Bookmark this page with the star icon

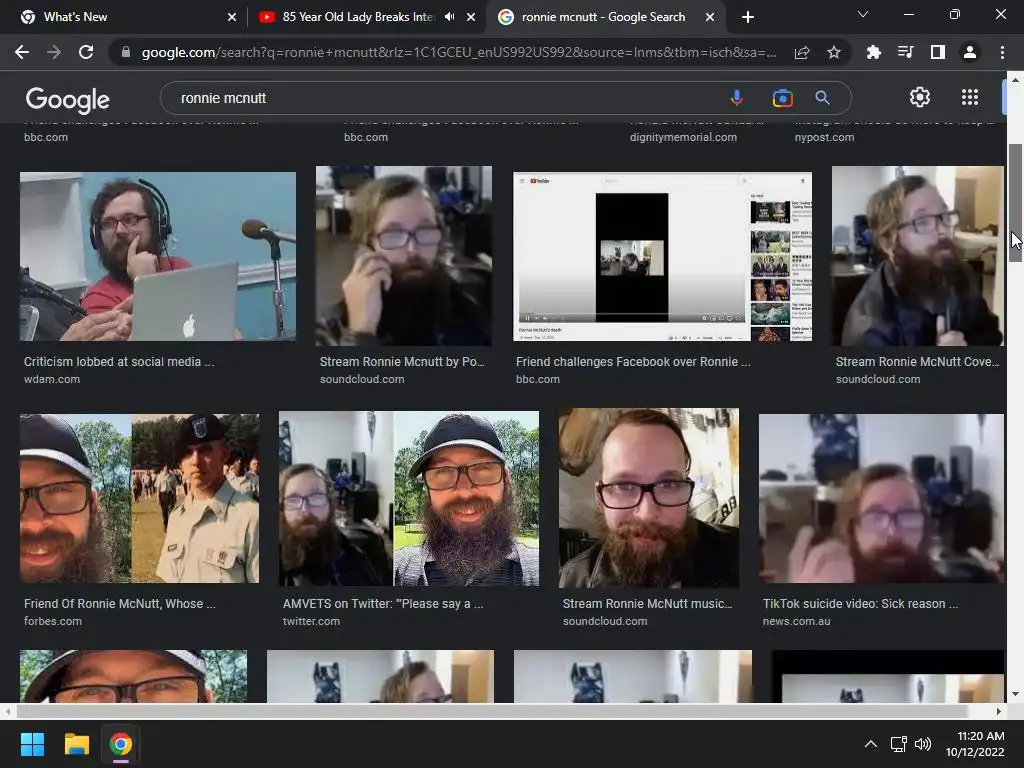(x=834, y=52)
